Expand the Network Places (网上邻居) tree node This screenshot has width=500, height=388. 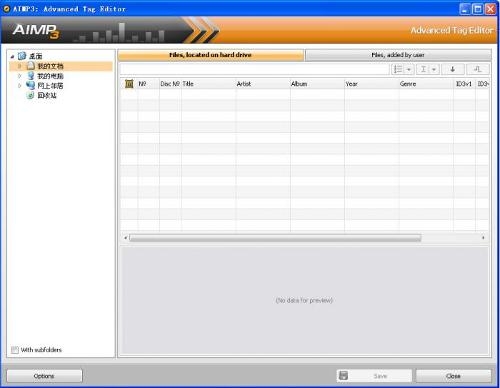(19, 86)
